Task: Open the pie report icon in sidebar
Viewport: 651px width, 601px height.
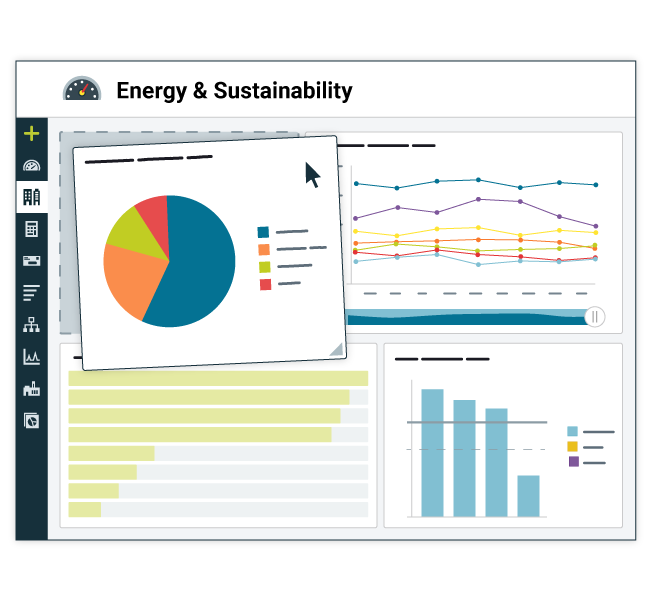Action: pyautogui.click(x=32, y=421)
